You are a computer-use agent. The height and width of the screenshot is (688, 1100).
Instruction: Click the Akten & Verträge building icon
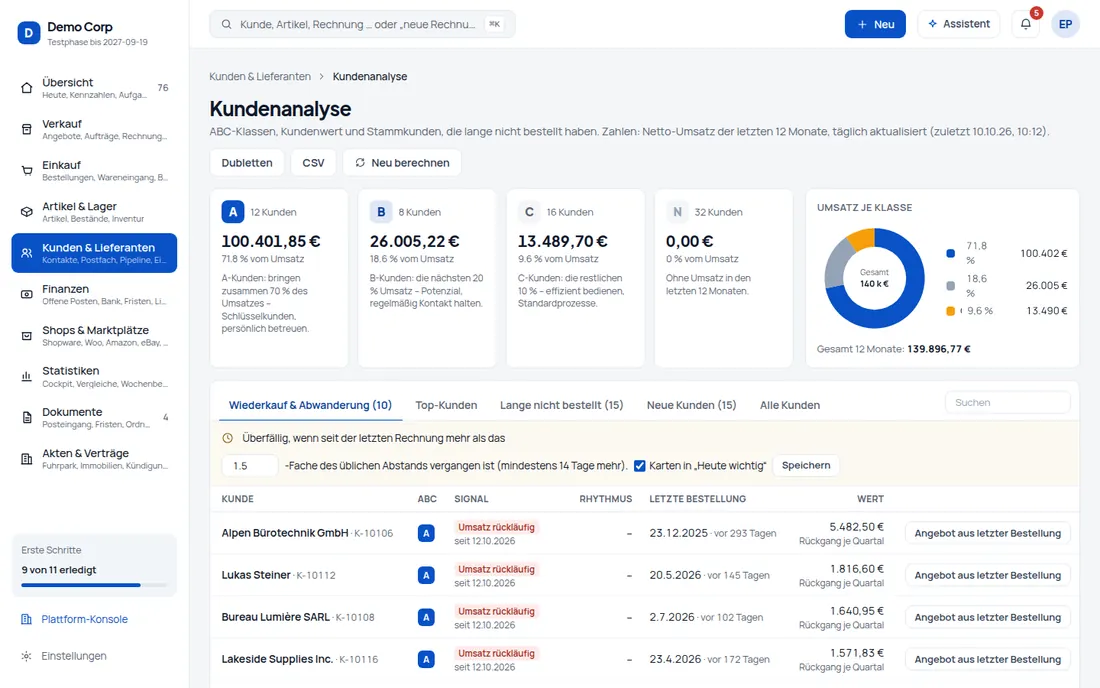pyautogui.click(x=27, y=459)
